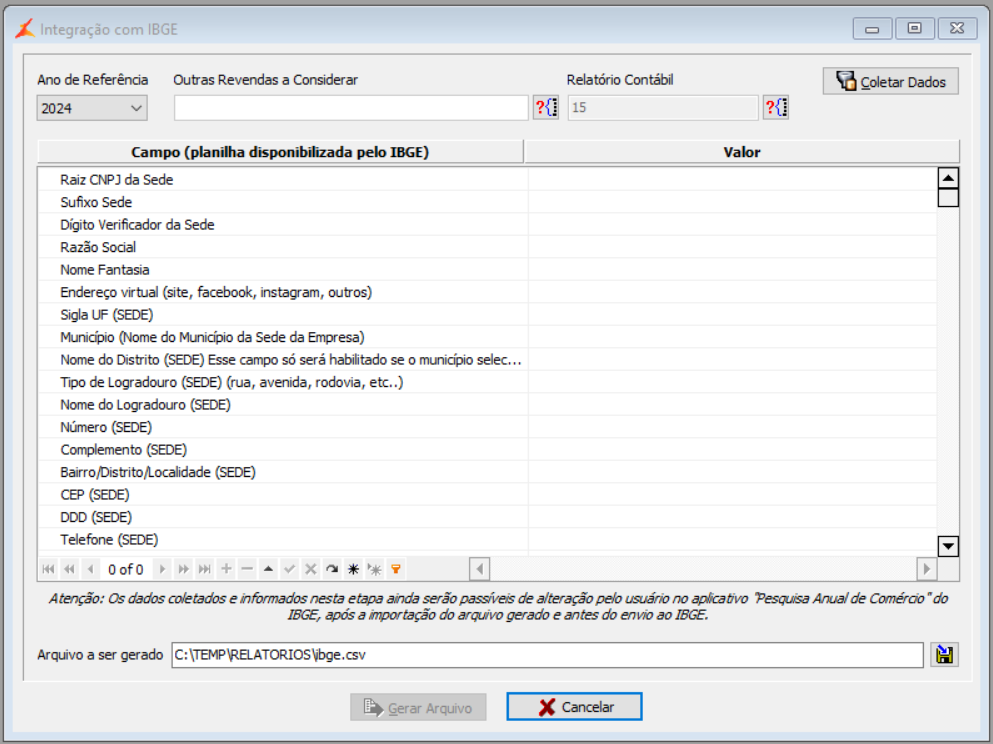Go to previous record arrow

tap(91, 569)
